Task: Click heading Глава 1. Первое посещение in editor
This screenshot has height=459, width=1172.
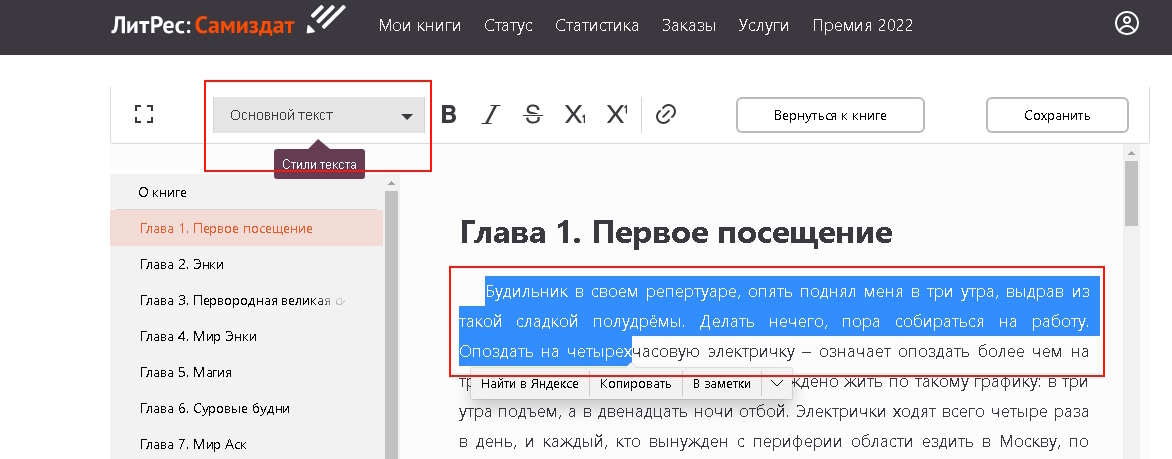Action: click(676, 232)
